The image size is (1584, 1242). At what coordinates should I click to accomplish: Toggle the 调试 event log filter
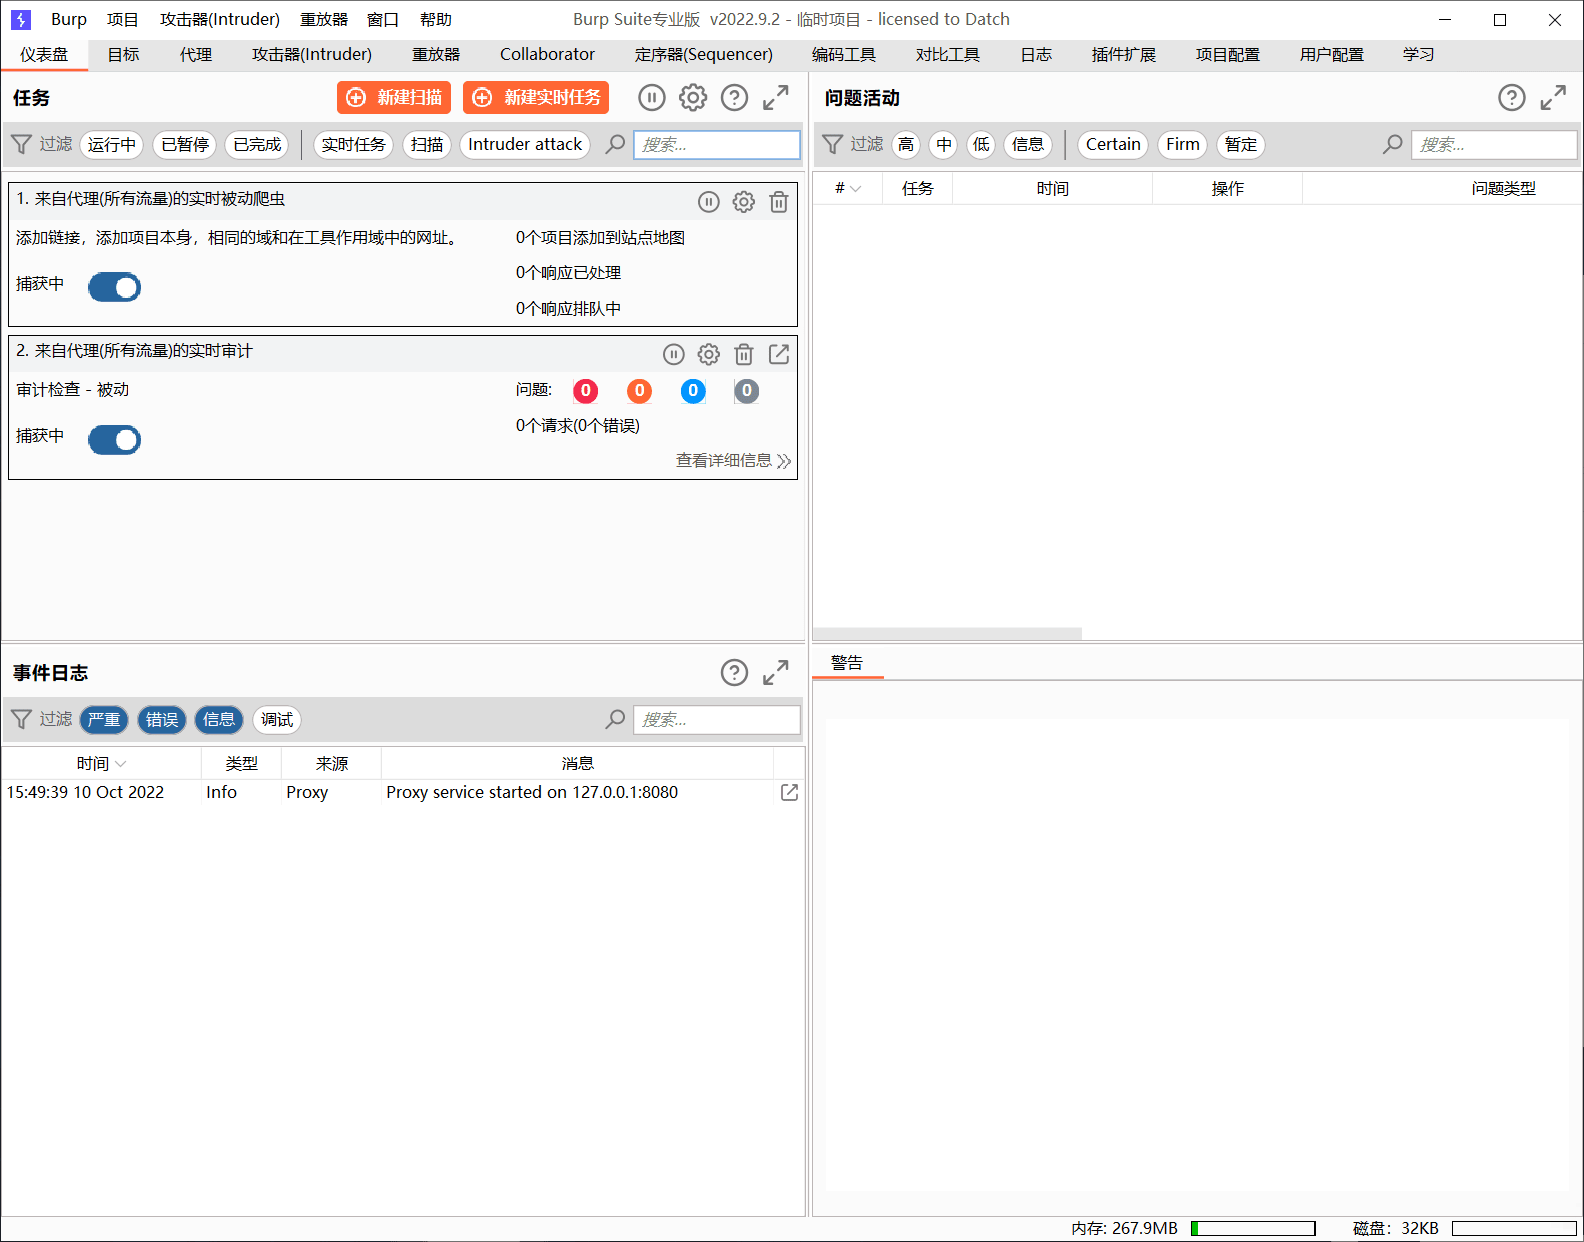coord(277,720)
